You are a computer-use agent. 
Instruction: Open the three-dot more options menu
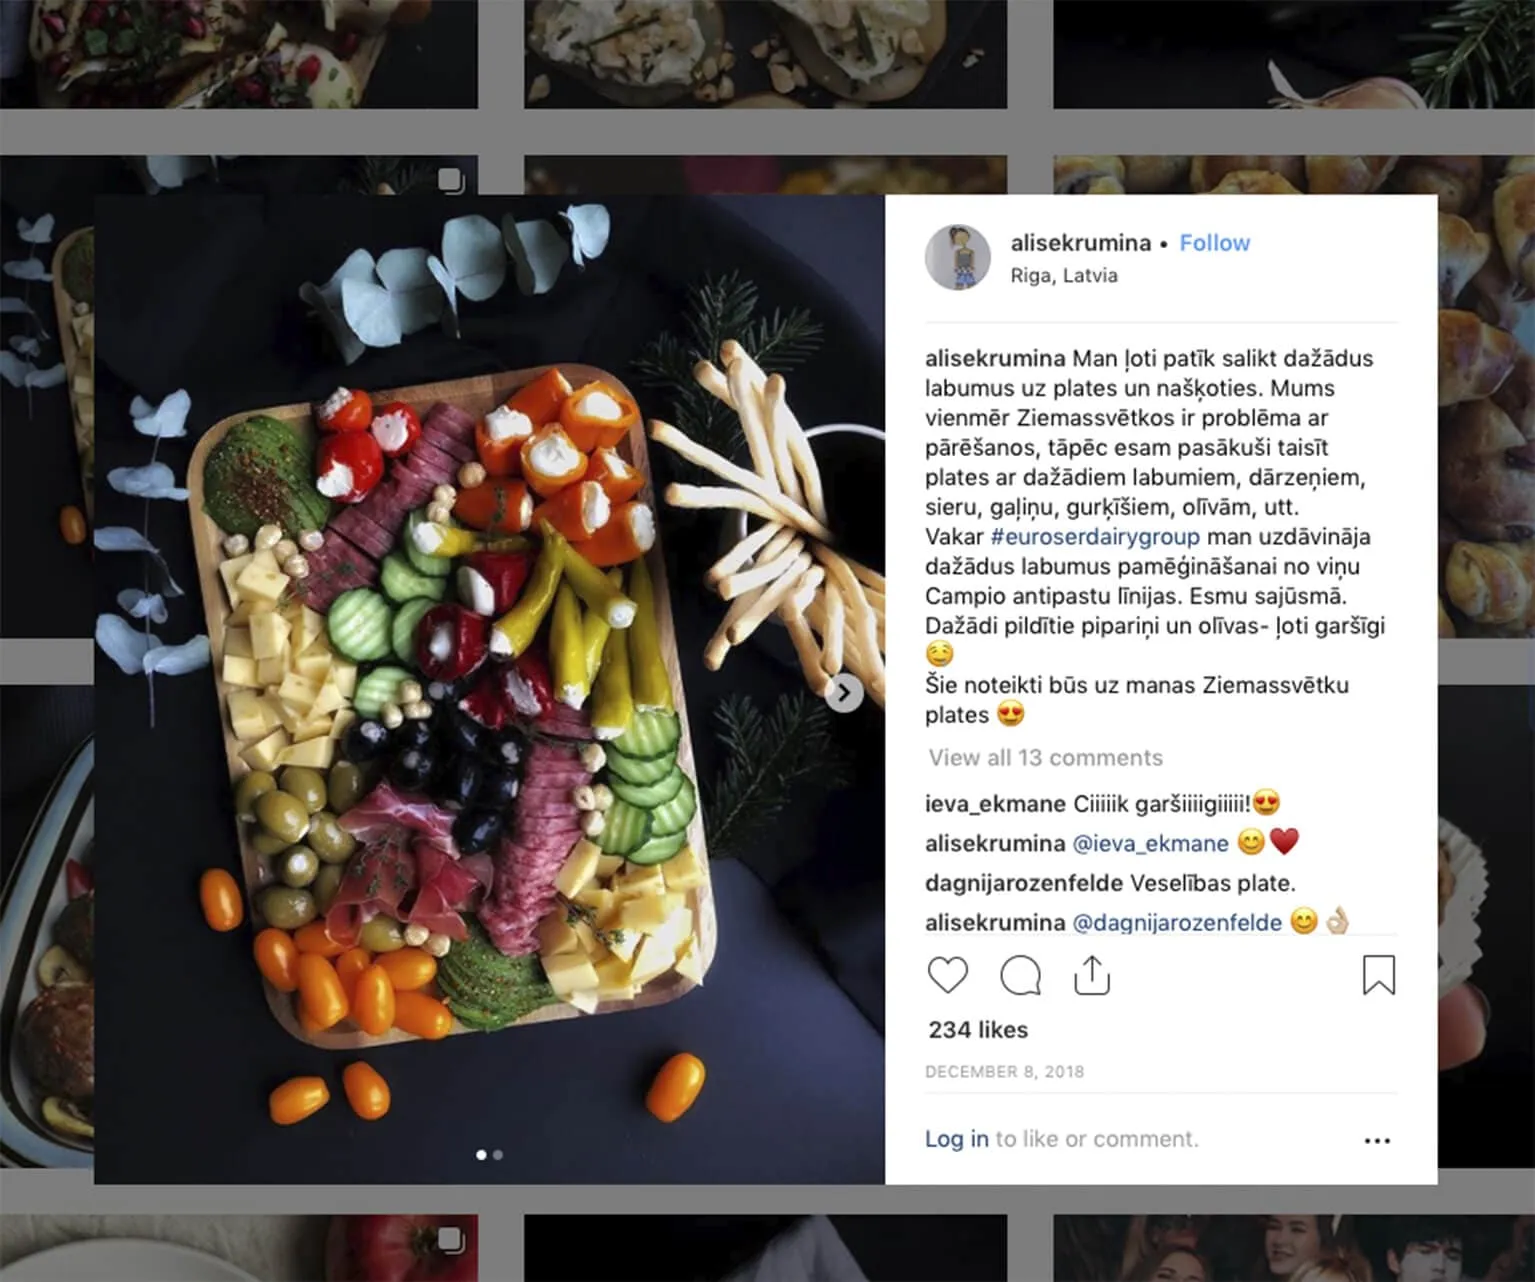(1377, 1140)
